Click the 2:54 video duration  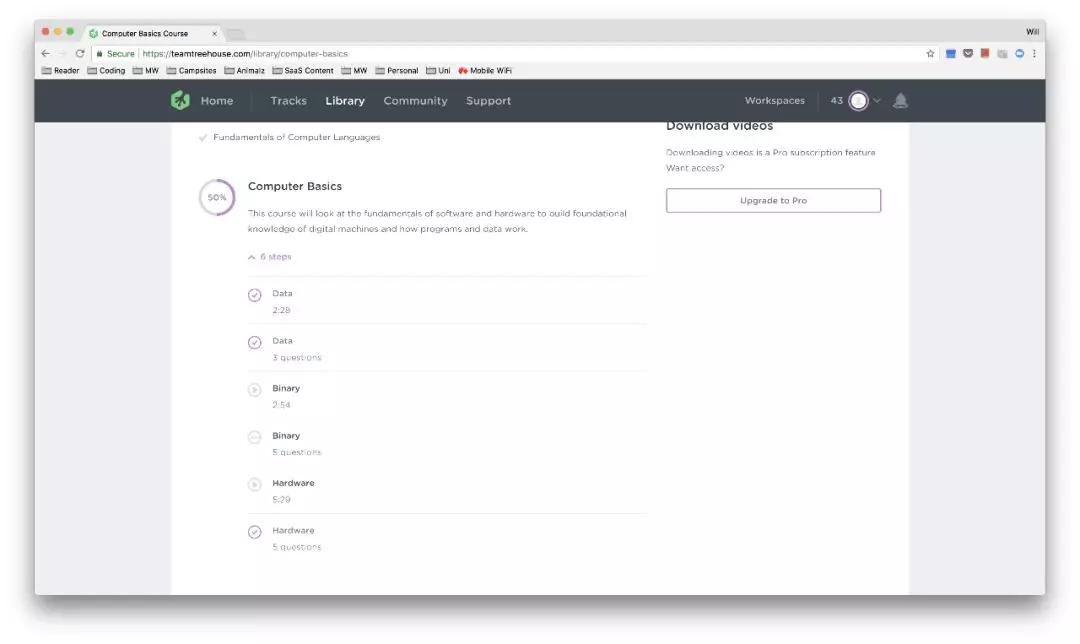tap(281, 405)
